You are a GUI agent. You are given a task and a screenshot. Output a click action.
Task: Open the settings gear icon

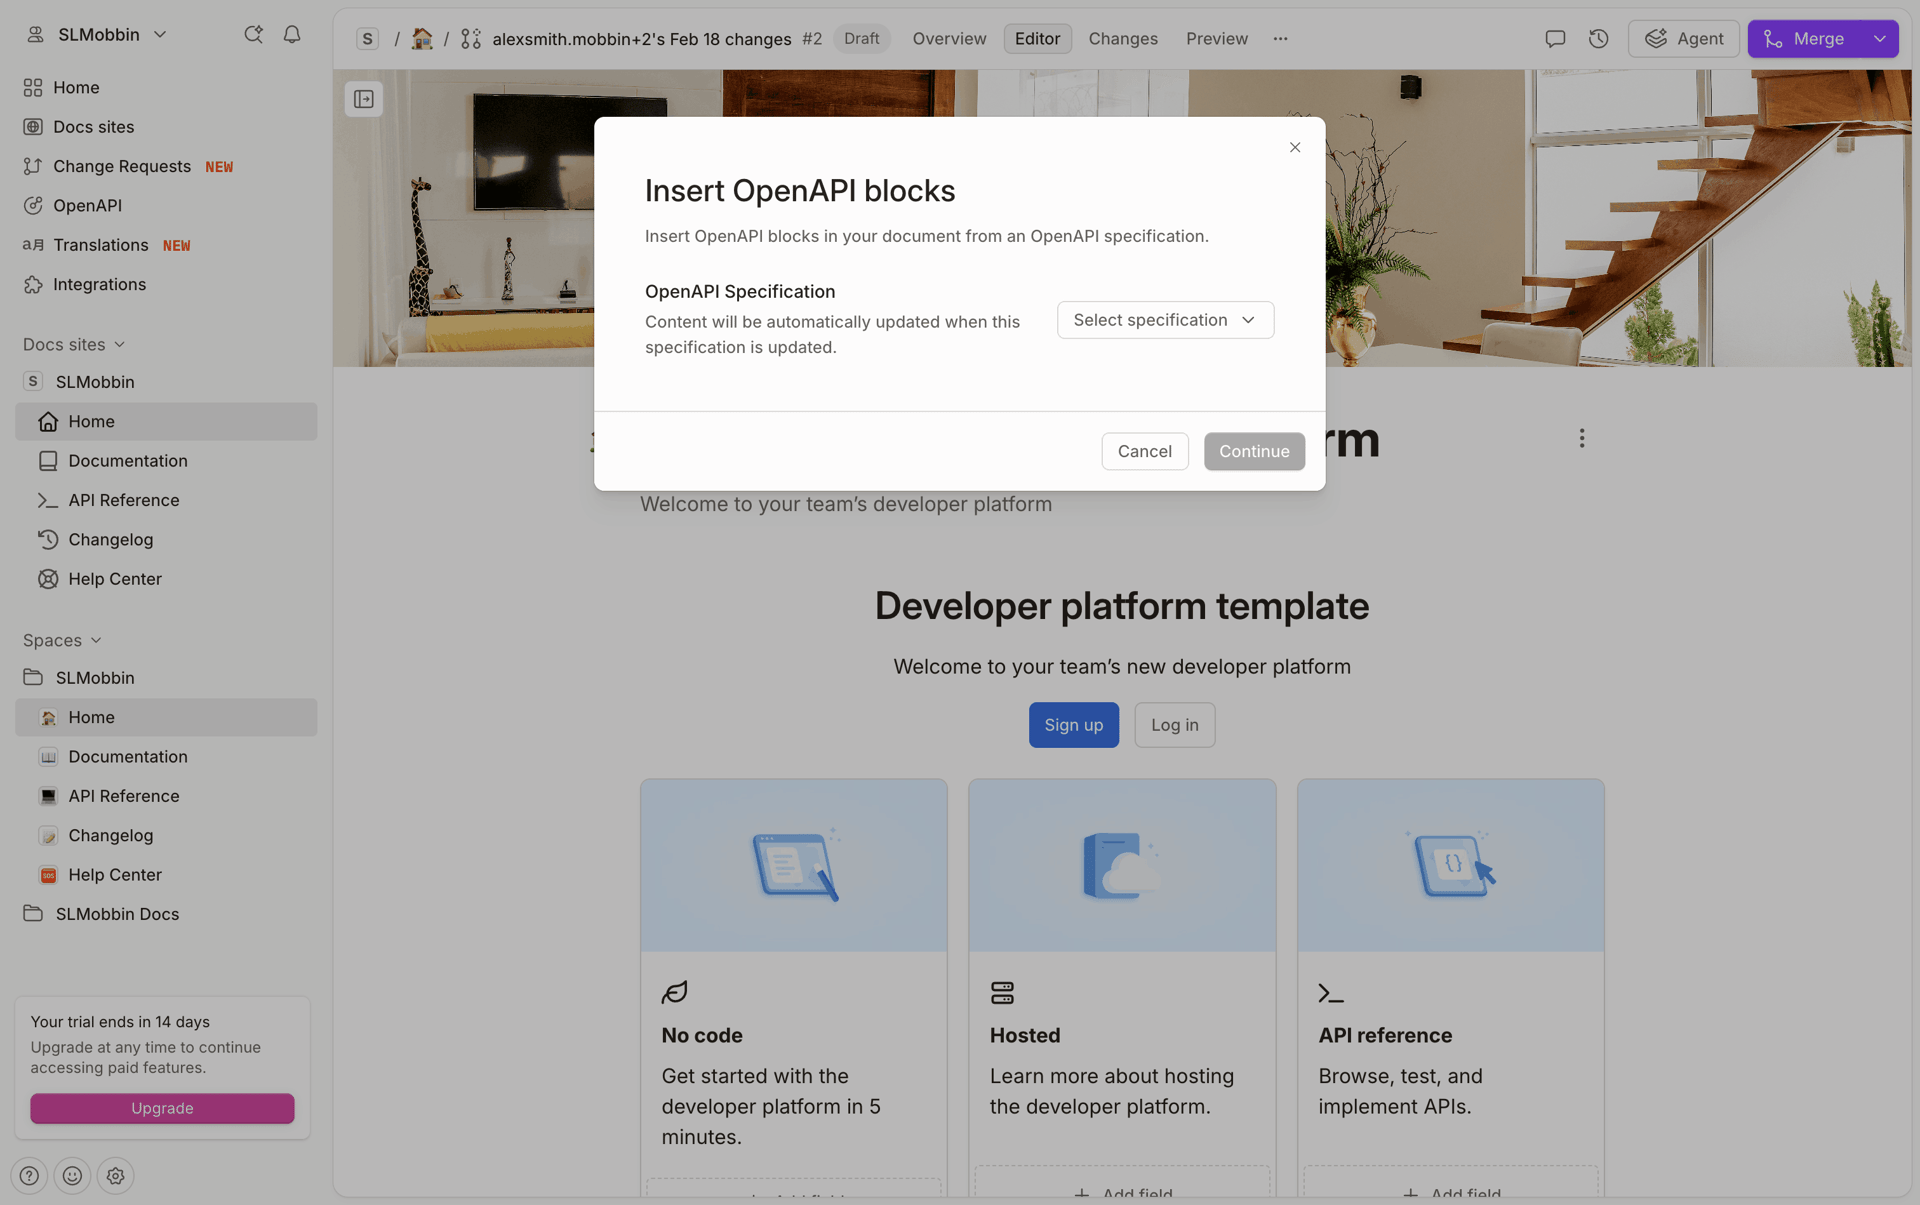pyautogui.click(x=116, y=1176)
